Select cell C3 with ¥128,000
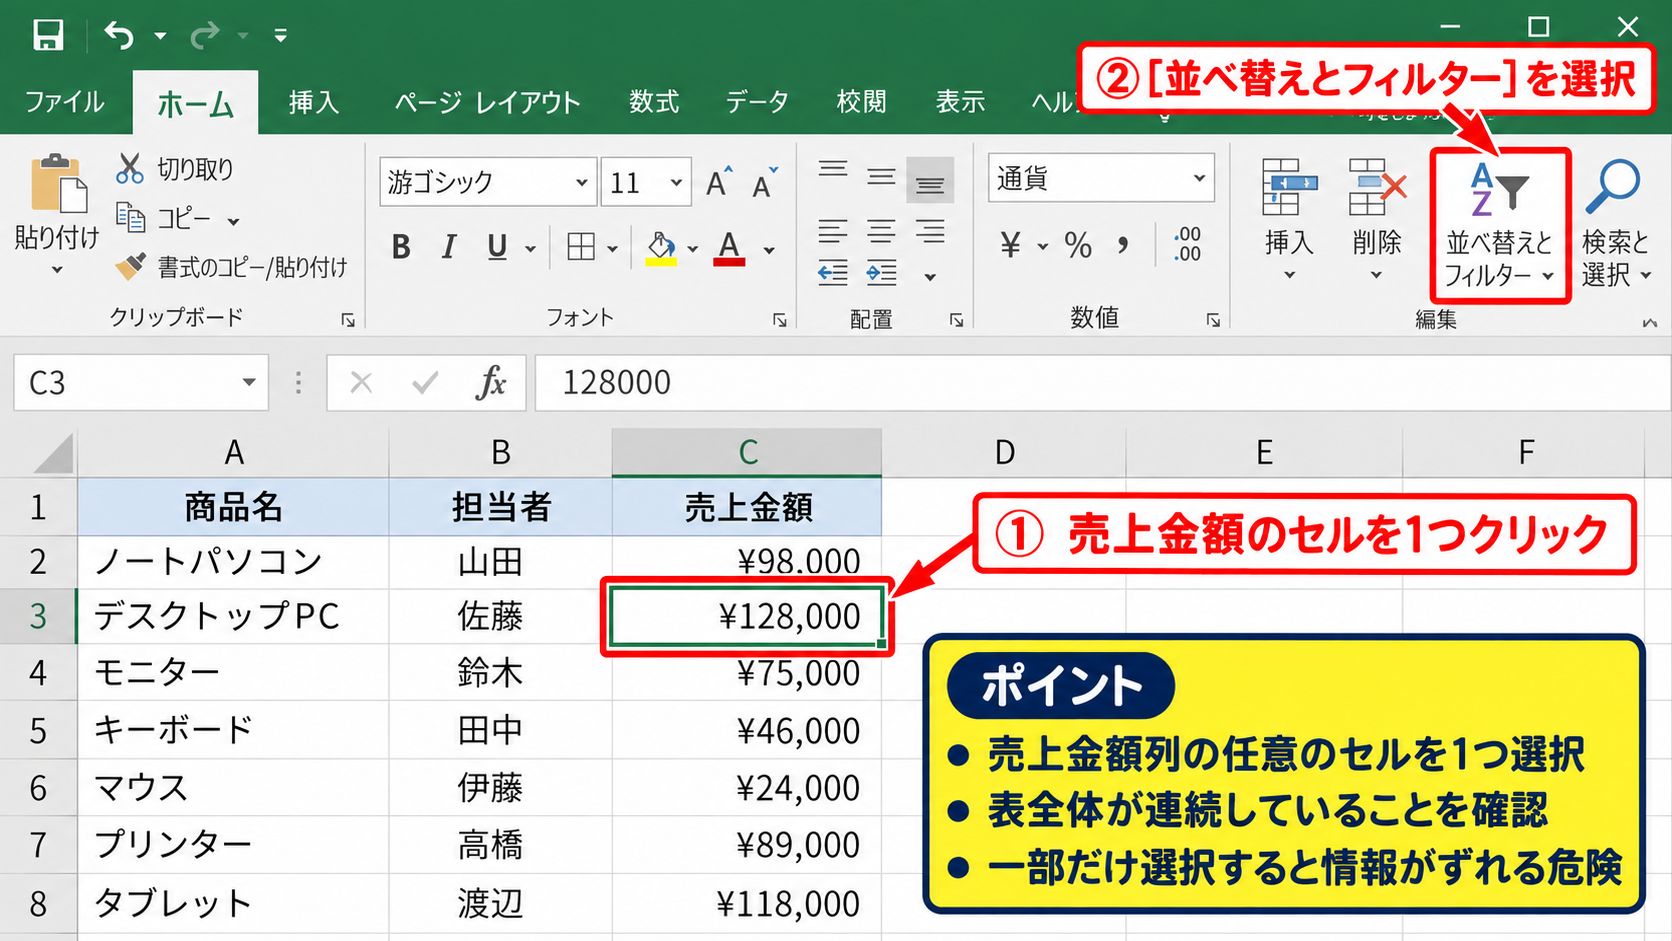Screen dimensions: 1672x941 [747, 616]
